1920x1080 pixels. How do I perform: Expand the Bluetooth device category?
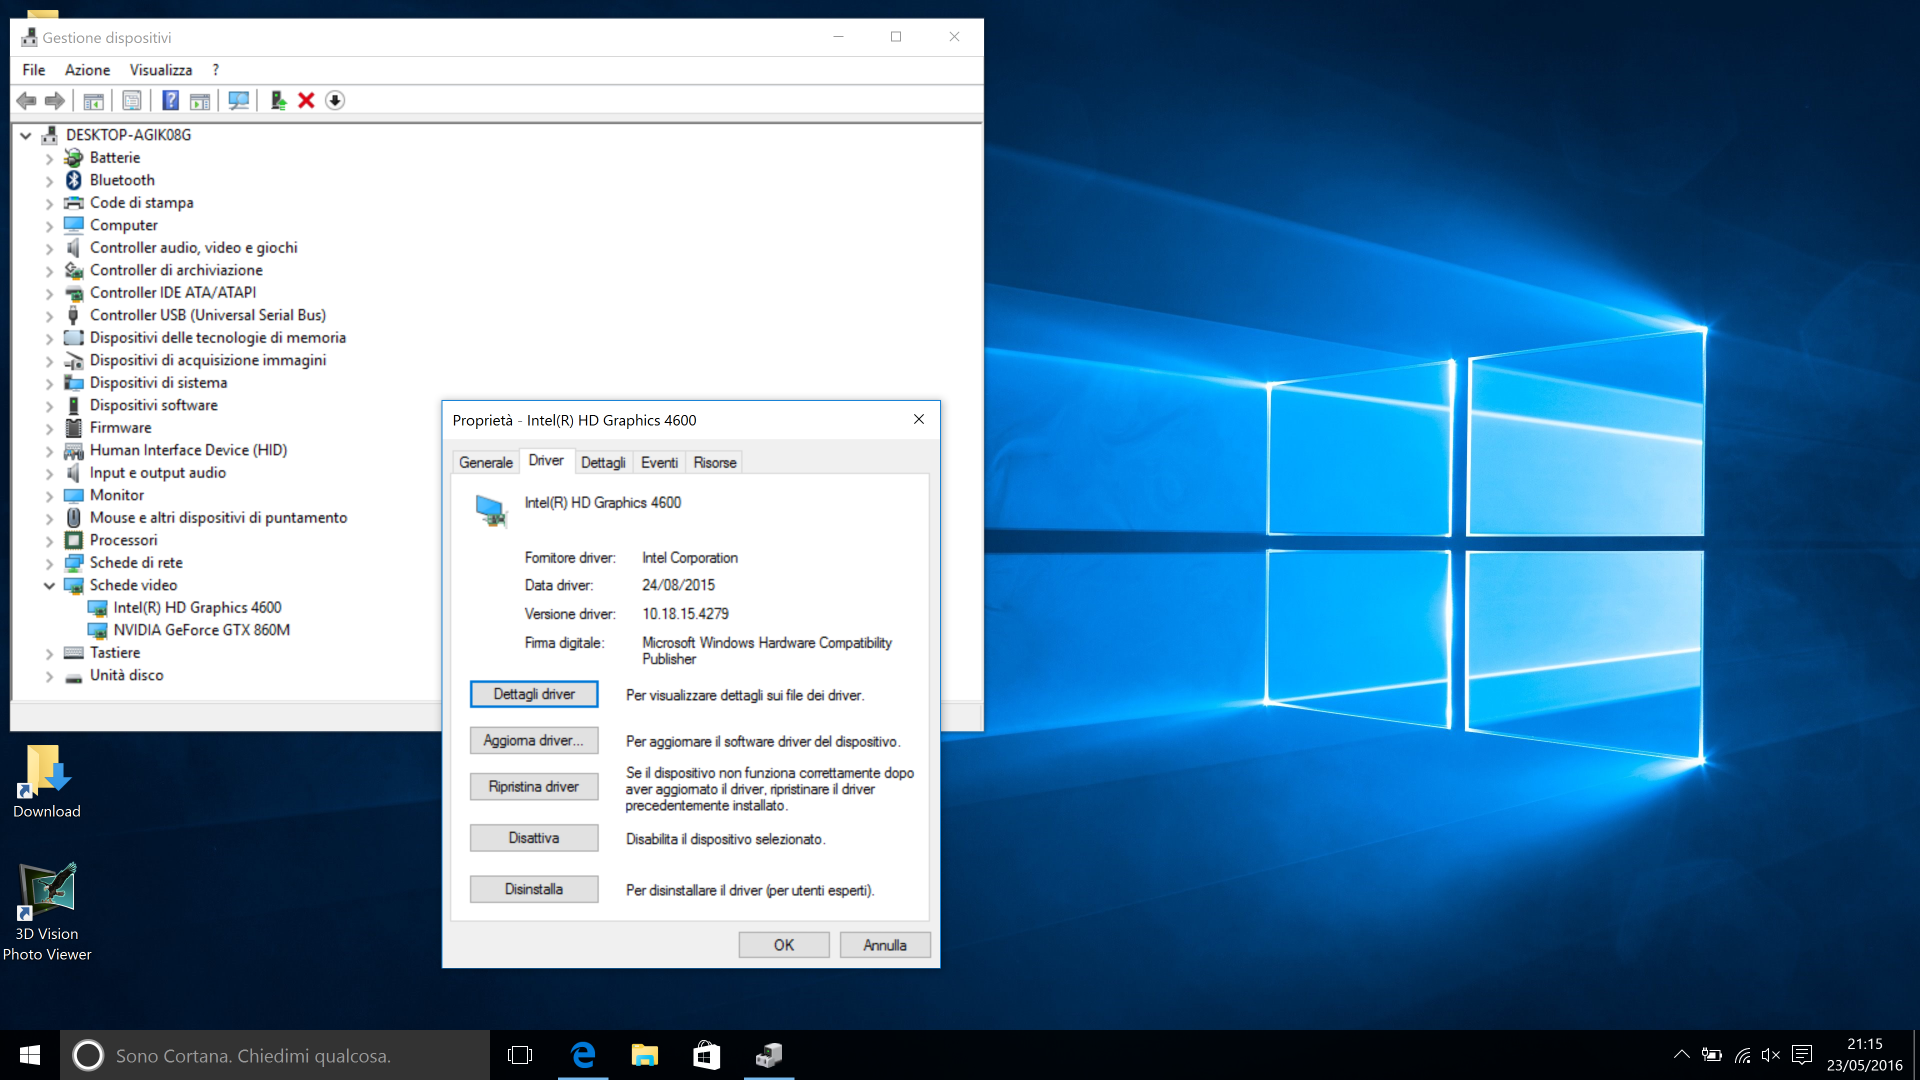click(49, 181)
